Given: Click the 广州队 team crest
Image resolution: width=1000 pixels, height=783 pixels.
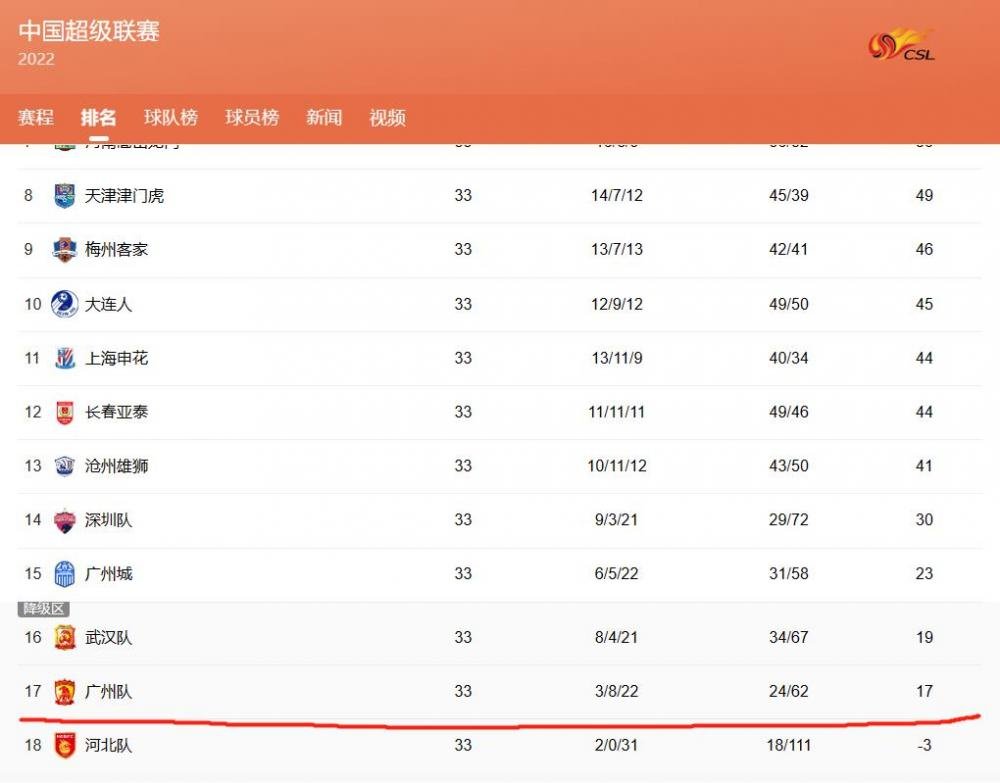Looking at the screenshot, I should pos(64,691).
